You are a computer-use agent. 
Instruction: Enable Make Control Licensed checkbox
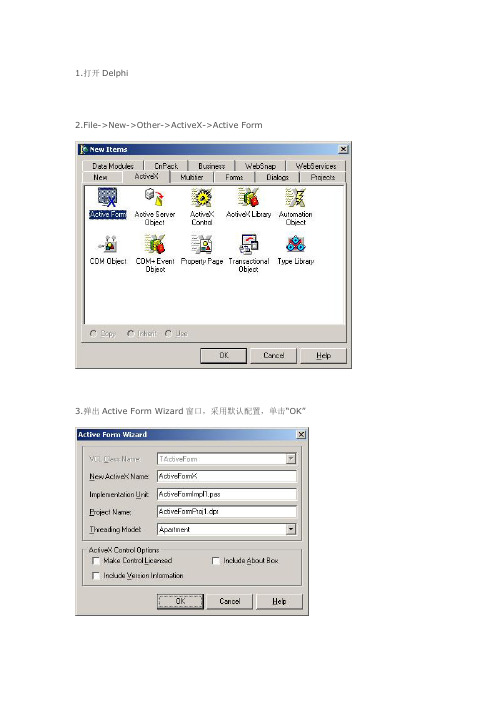tap(95, 561)
